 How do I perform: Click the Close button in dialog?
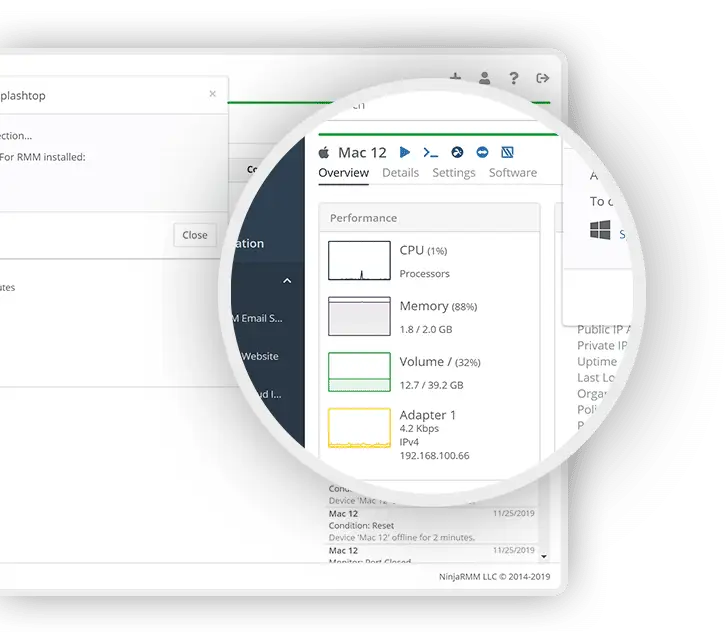(195, 235)
